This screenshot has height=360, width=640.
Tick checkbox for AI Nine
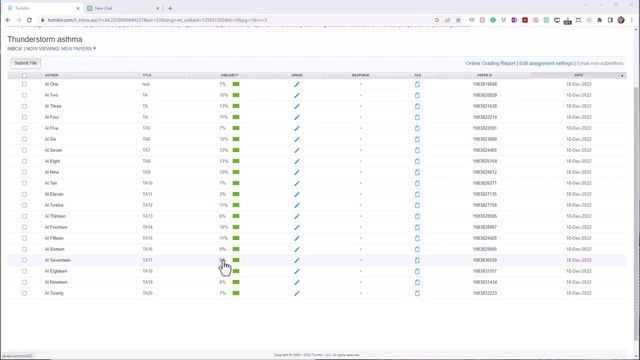coord(24,173)
